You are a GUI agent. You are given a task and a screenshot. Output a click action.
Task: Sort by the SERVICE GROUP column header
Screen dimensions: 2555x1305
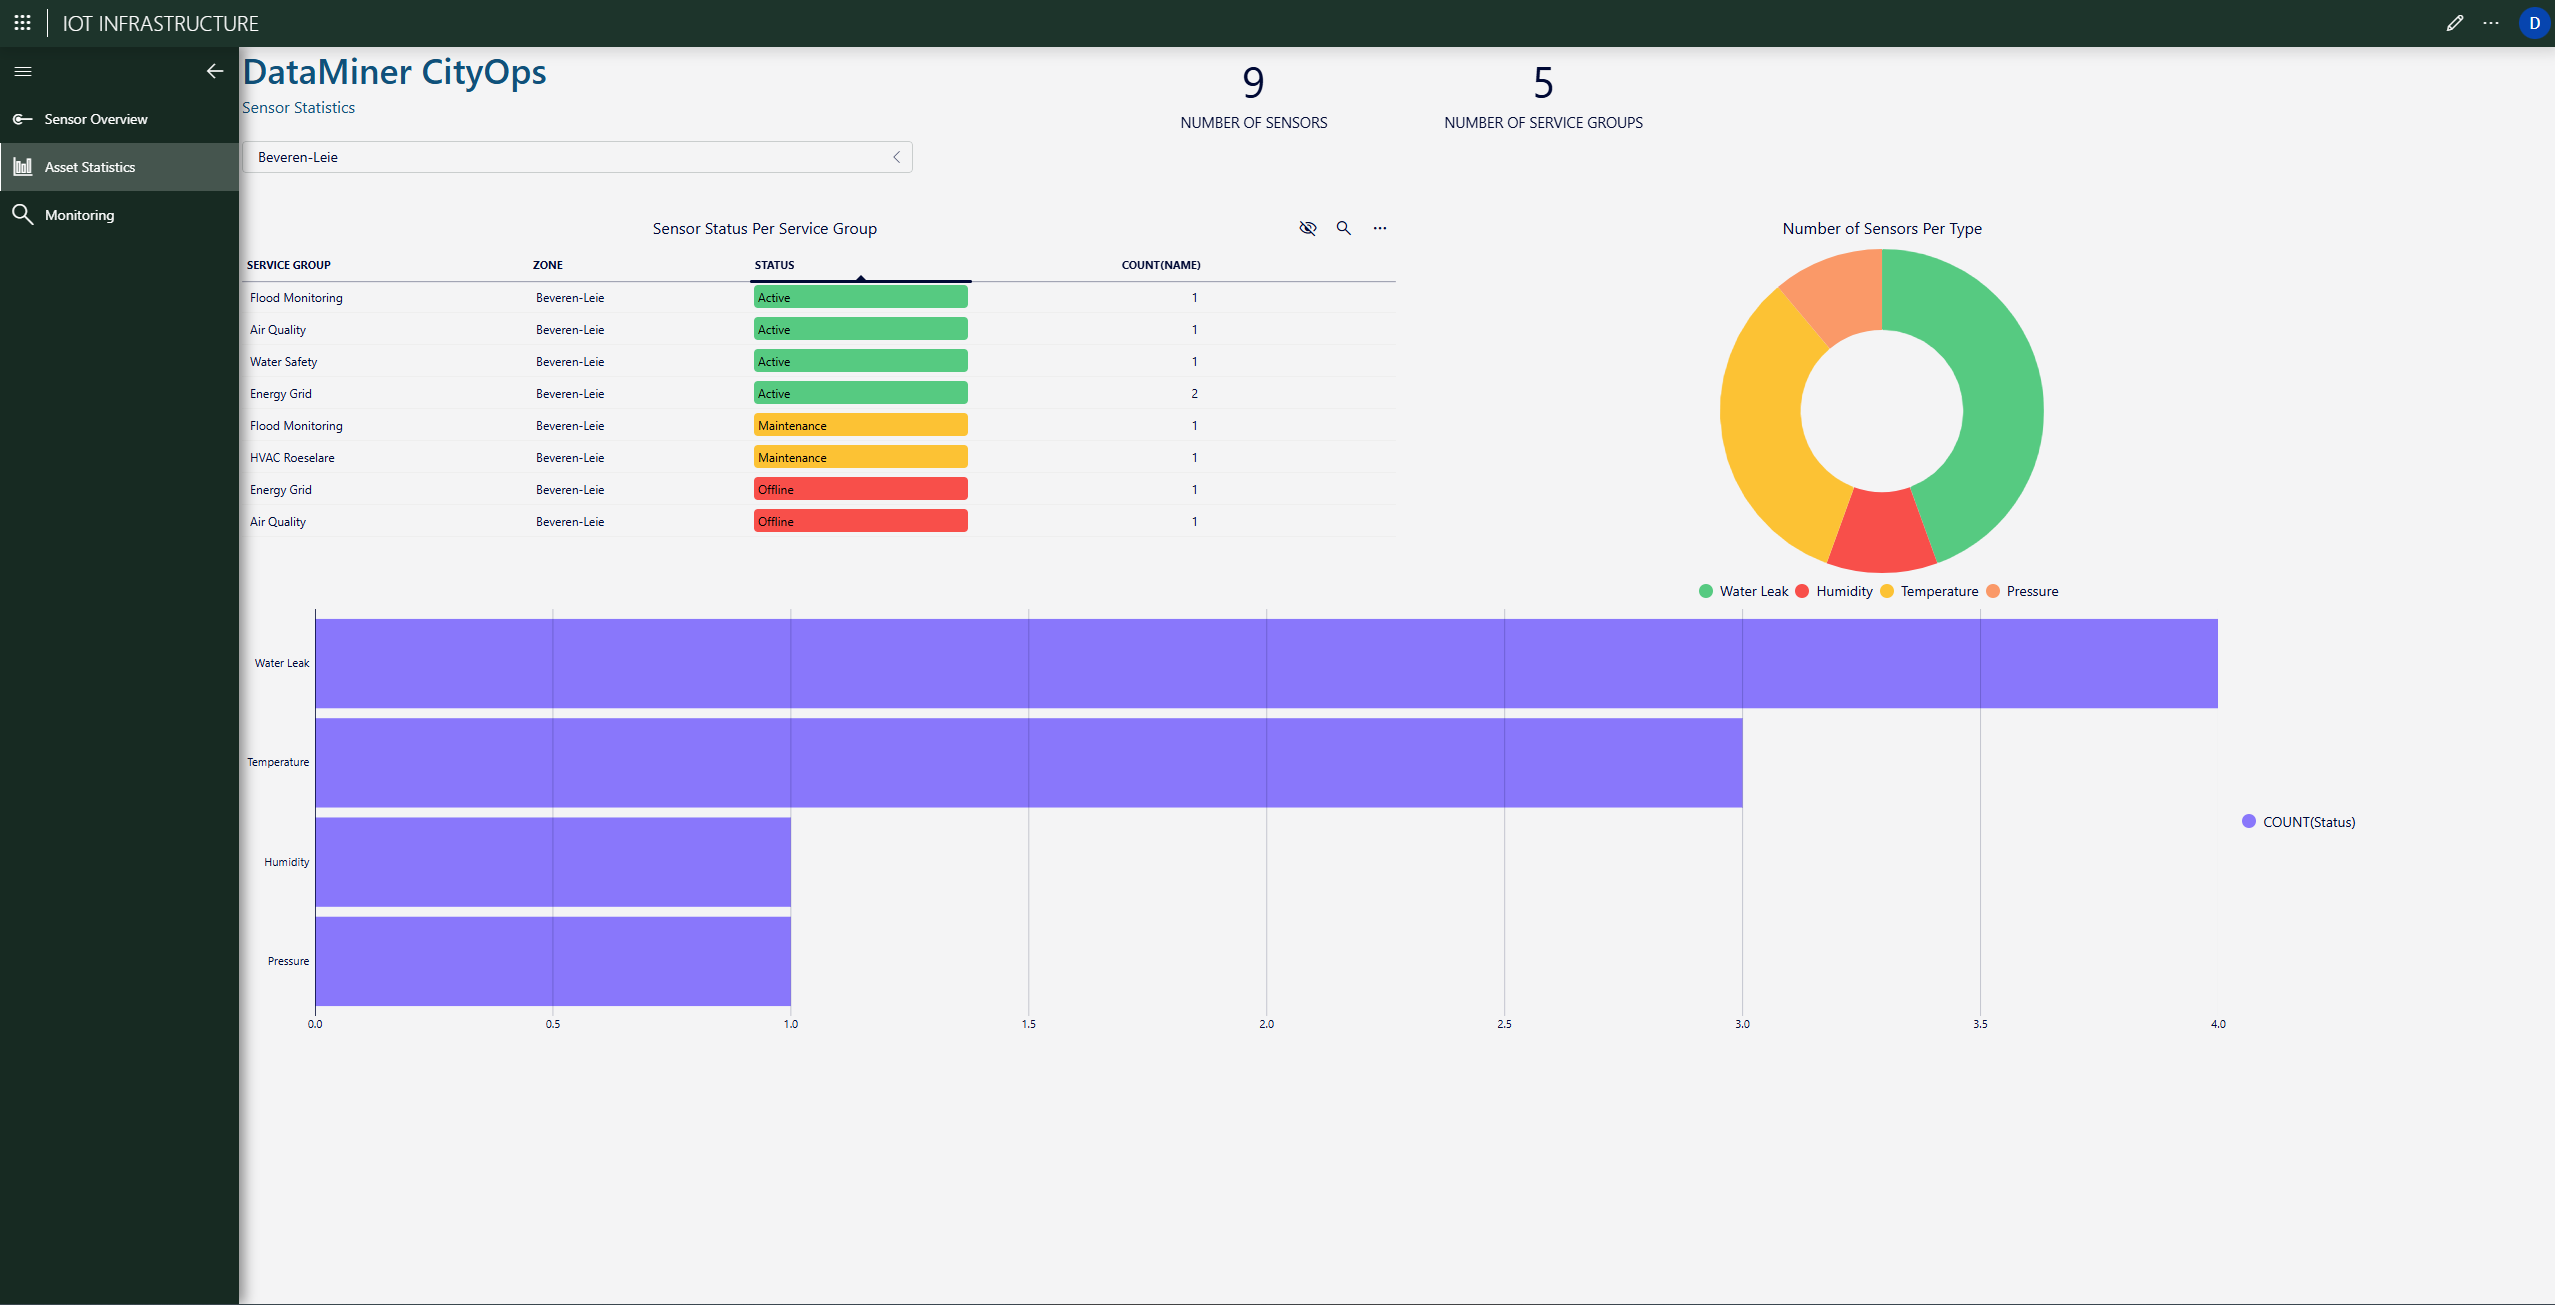(x=288, y=265)
